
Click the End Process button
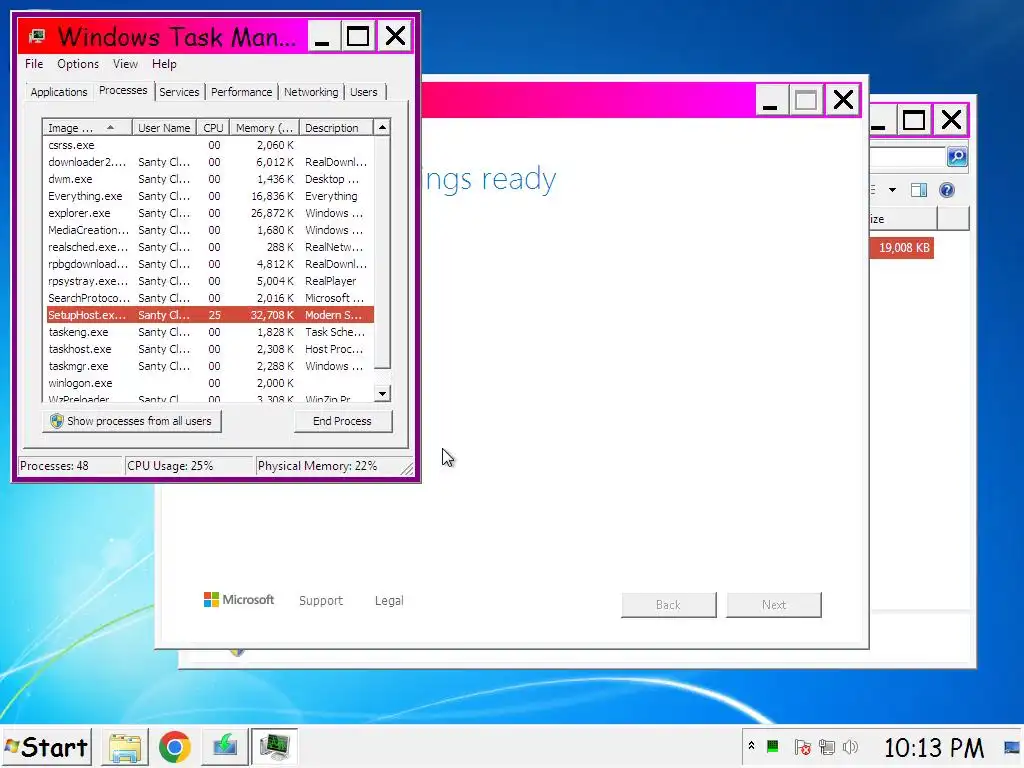[x=342, y=421]
